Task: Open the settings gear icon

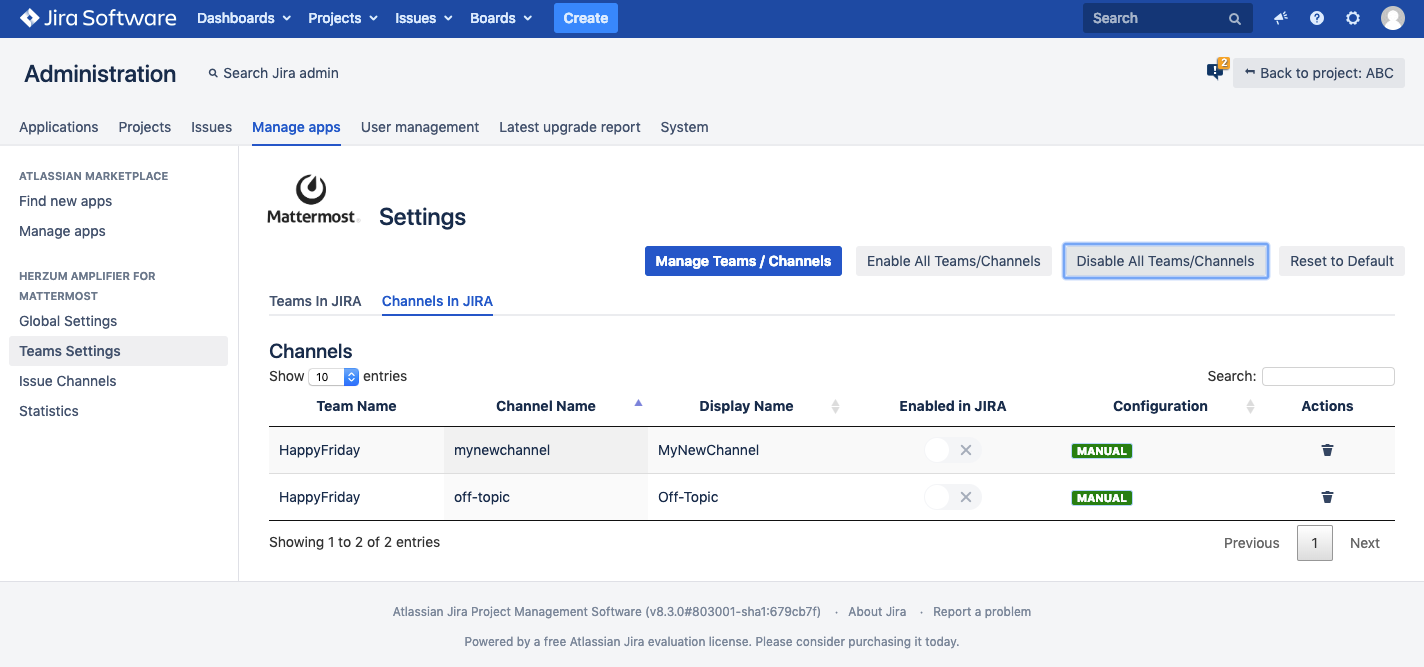Action: coord(1353,18)
